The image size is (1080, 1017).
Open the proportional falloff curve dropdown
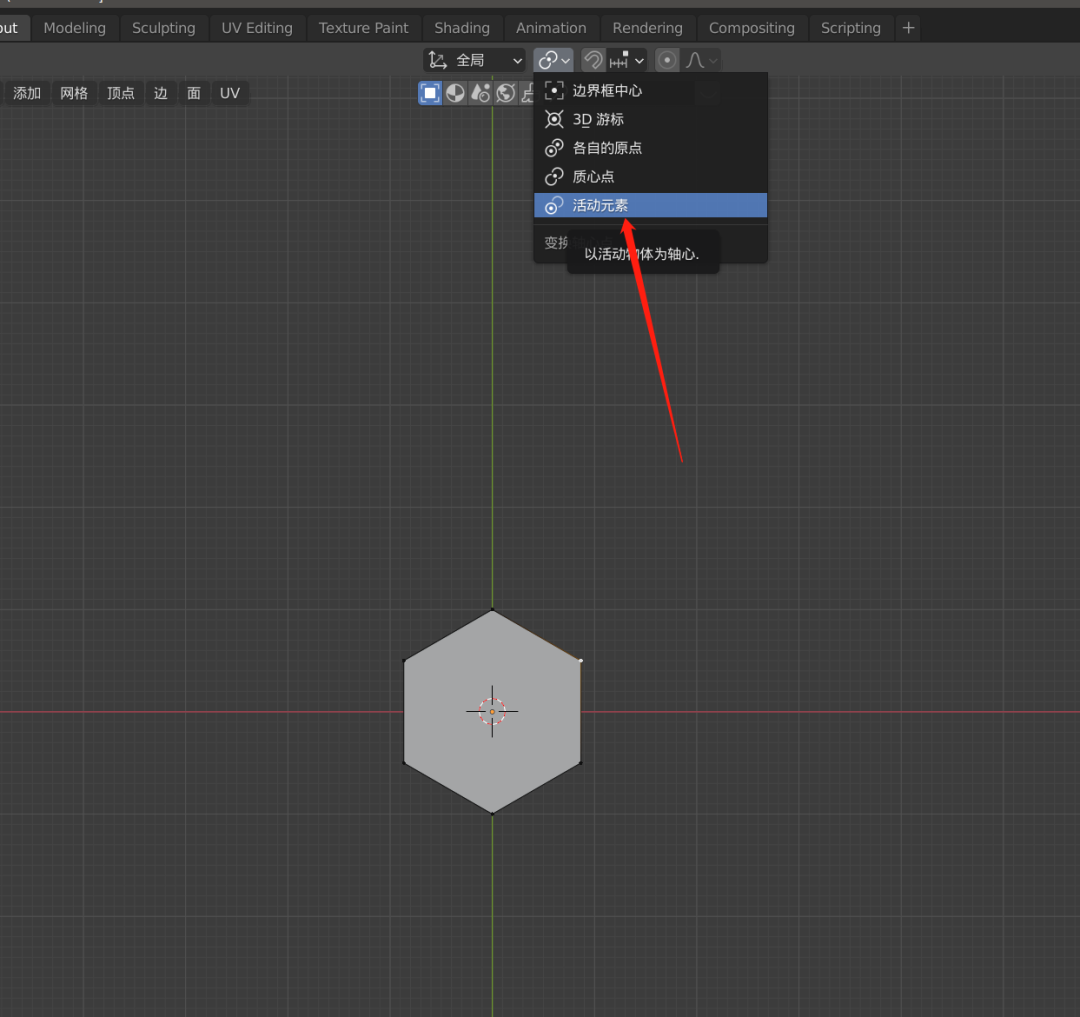click(701, 61)
